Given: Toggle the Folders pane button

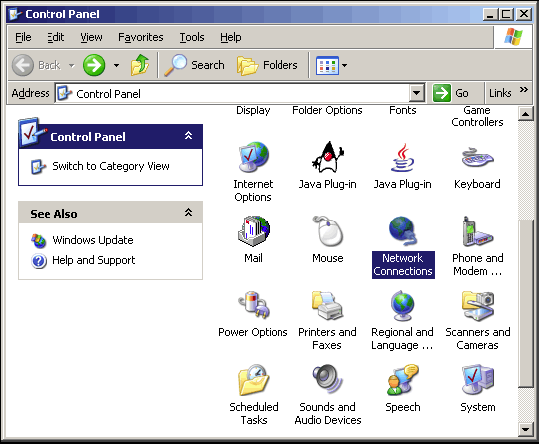Looking at the screenshot, I should tap(267, 65).
